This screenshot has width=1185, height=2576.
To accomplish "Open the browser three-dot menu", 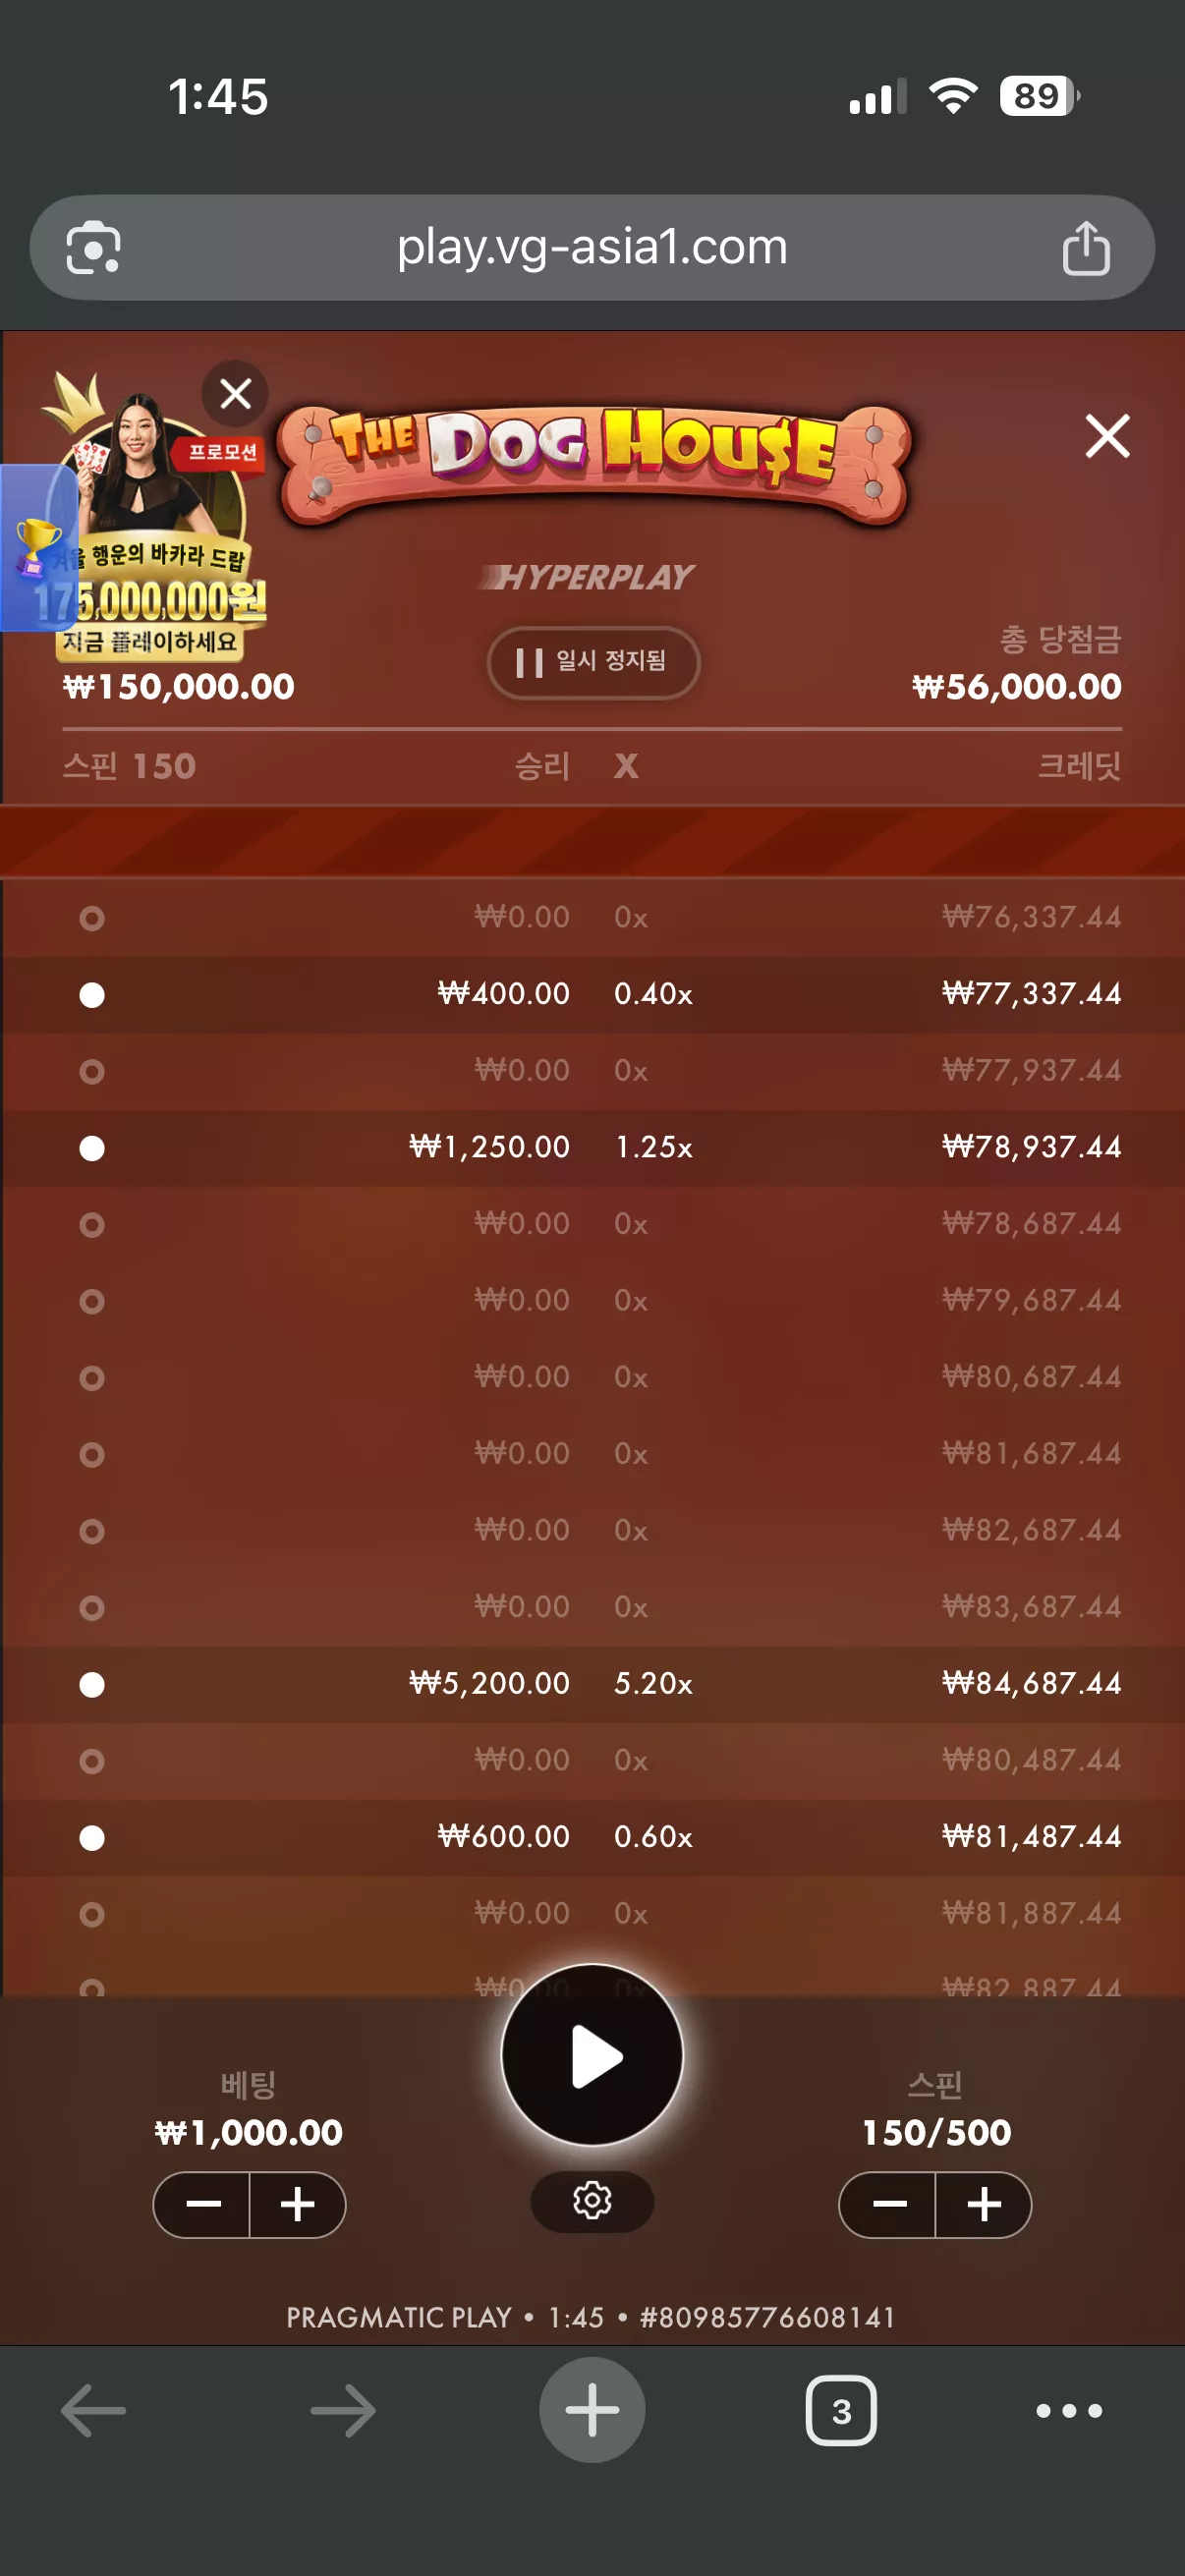I will [1069, 2410].
